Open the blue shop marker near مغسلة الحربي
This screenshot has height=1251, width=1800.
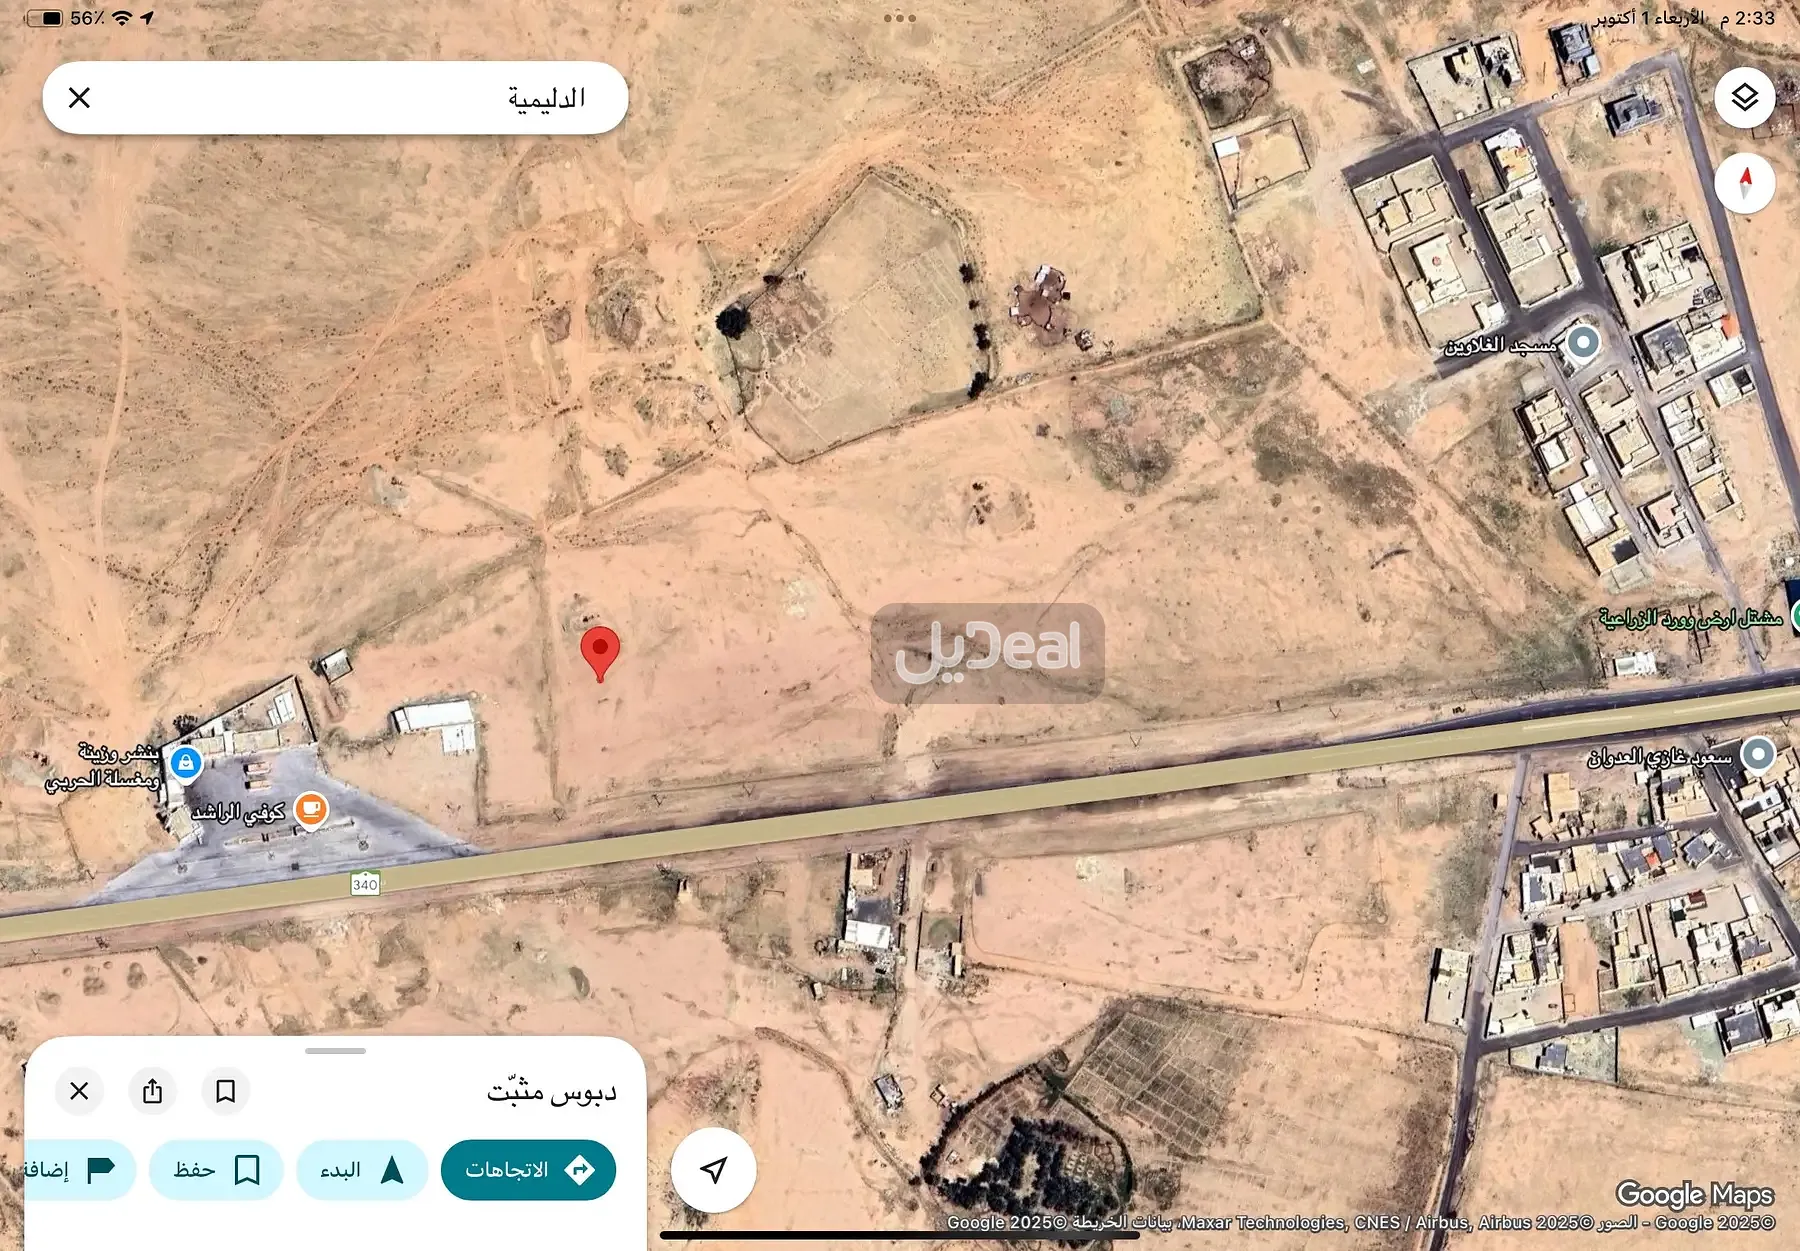click(x=185, y=764)
